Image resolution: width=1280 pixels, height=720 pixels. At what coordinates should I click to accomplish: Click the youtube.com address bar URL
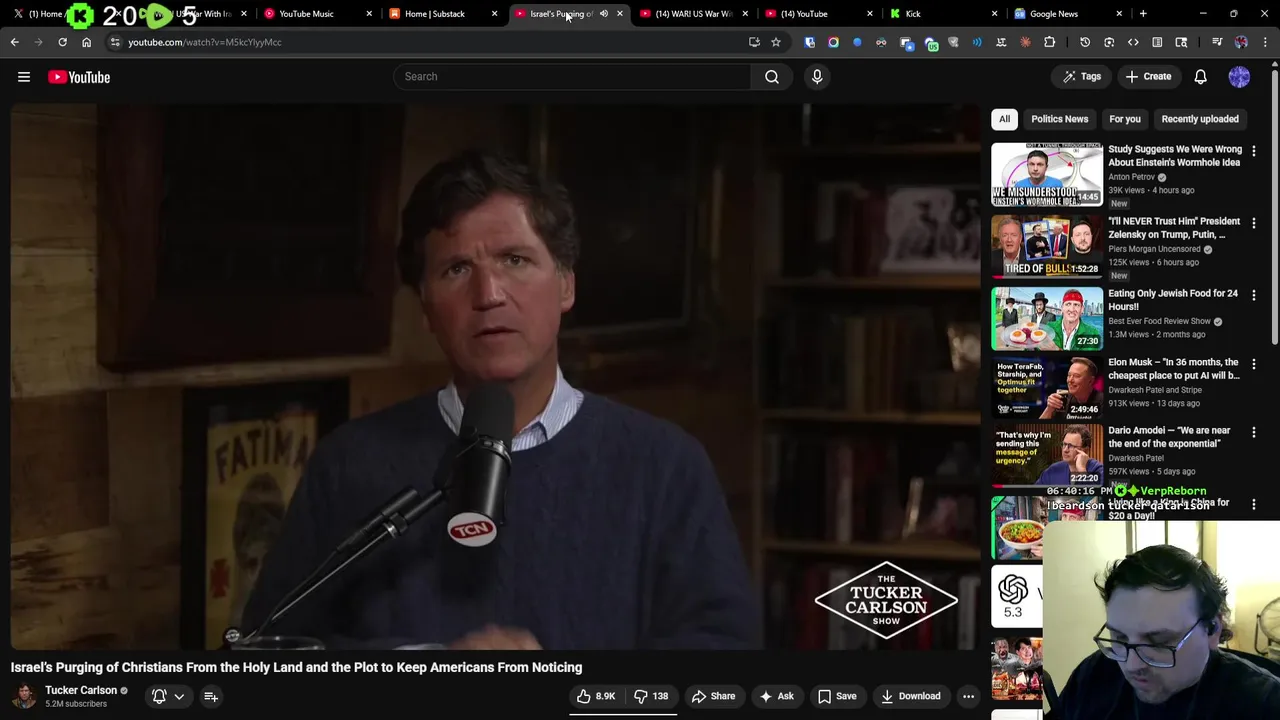pyautogui.click(x=205, y=42)
